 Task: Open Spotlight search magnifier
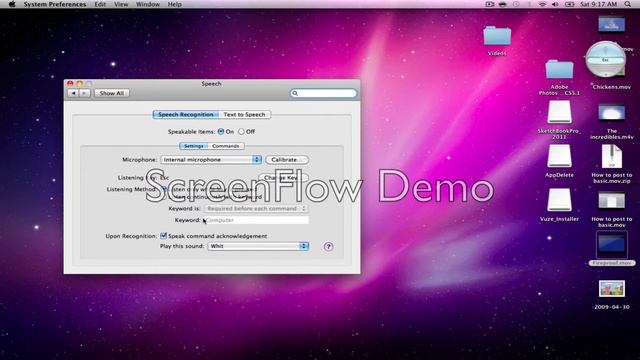click(x=627, y=4)
